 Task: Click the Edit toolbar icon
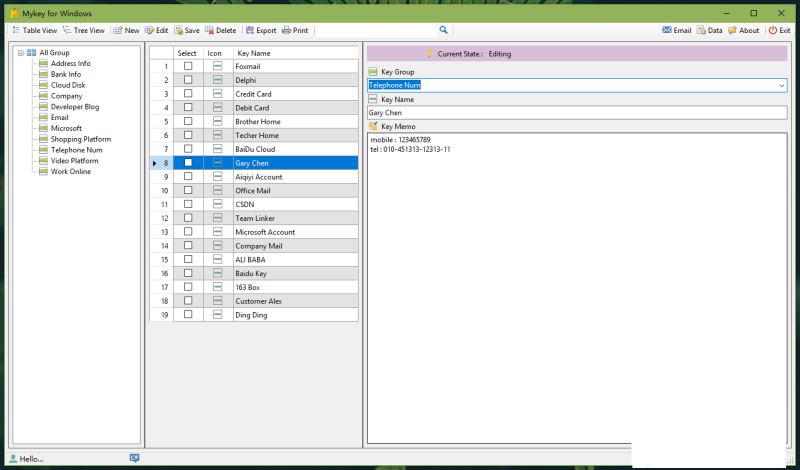click(149, 31)
